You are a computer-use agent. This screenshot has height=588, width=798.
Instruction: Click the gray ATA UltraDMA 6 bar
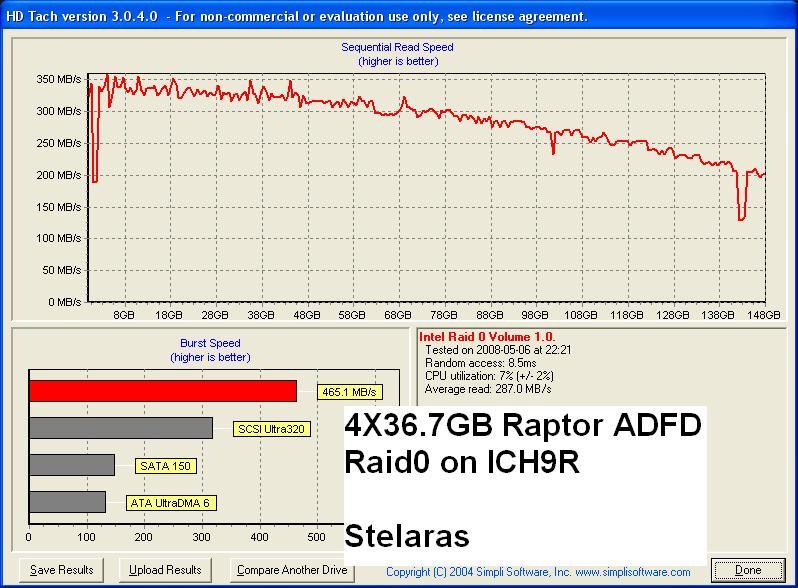(x=68, y=502)
